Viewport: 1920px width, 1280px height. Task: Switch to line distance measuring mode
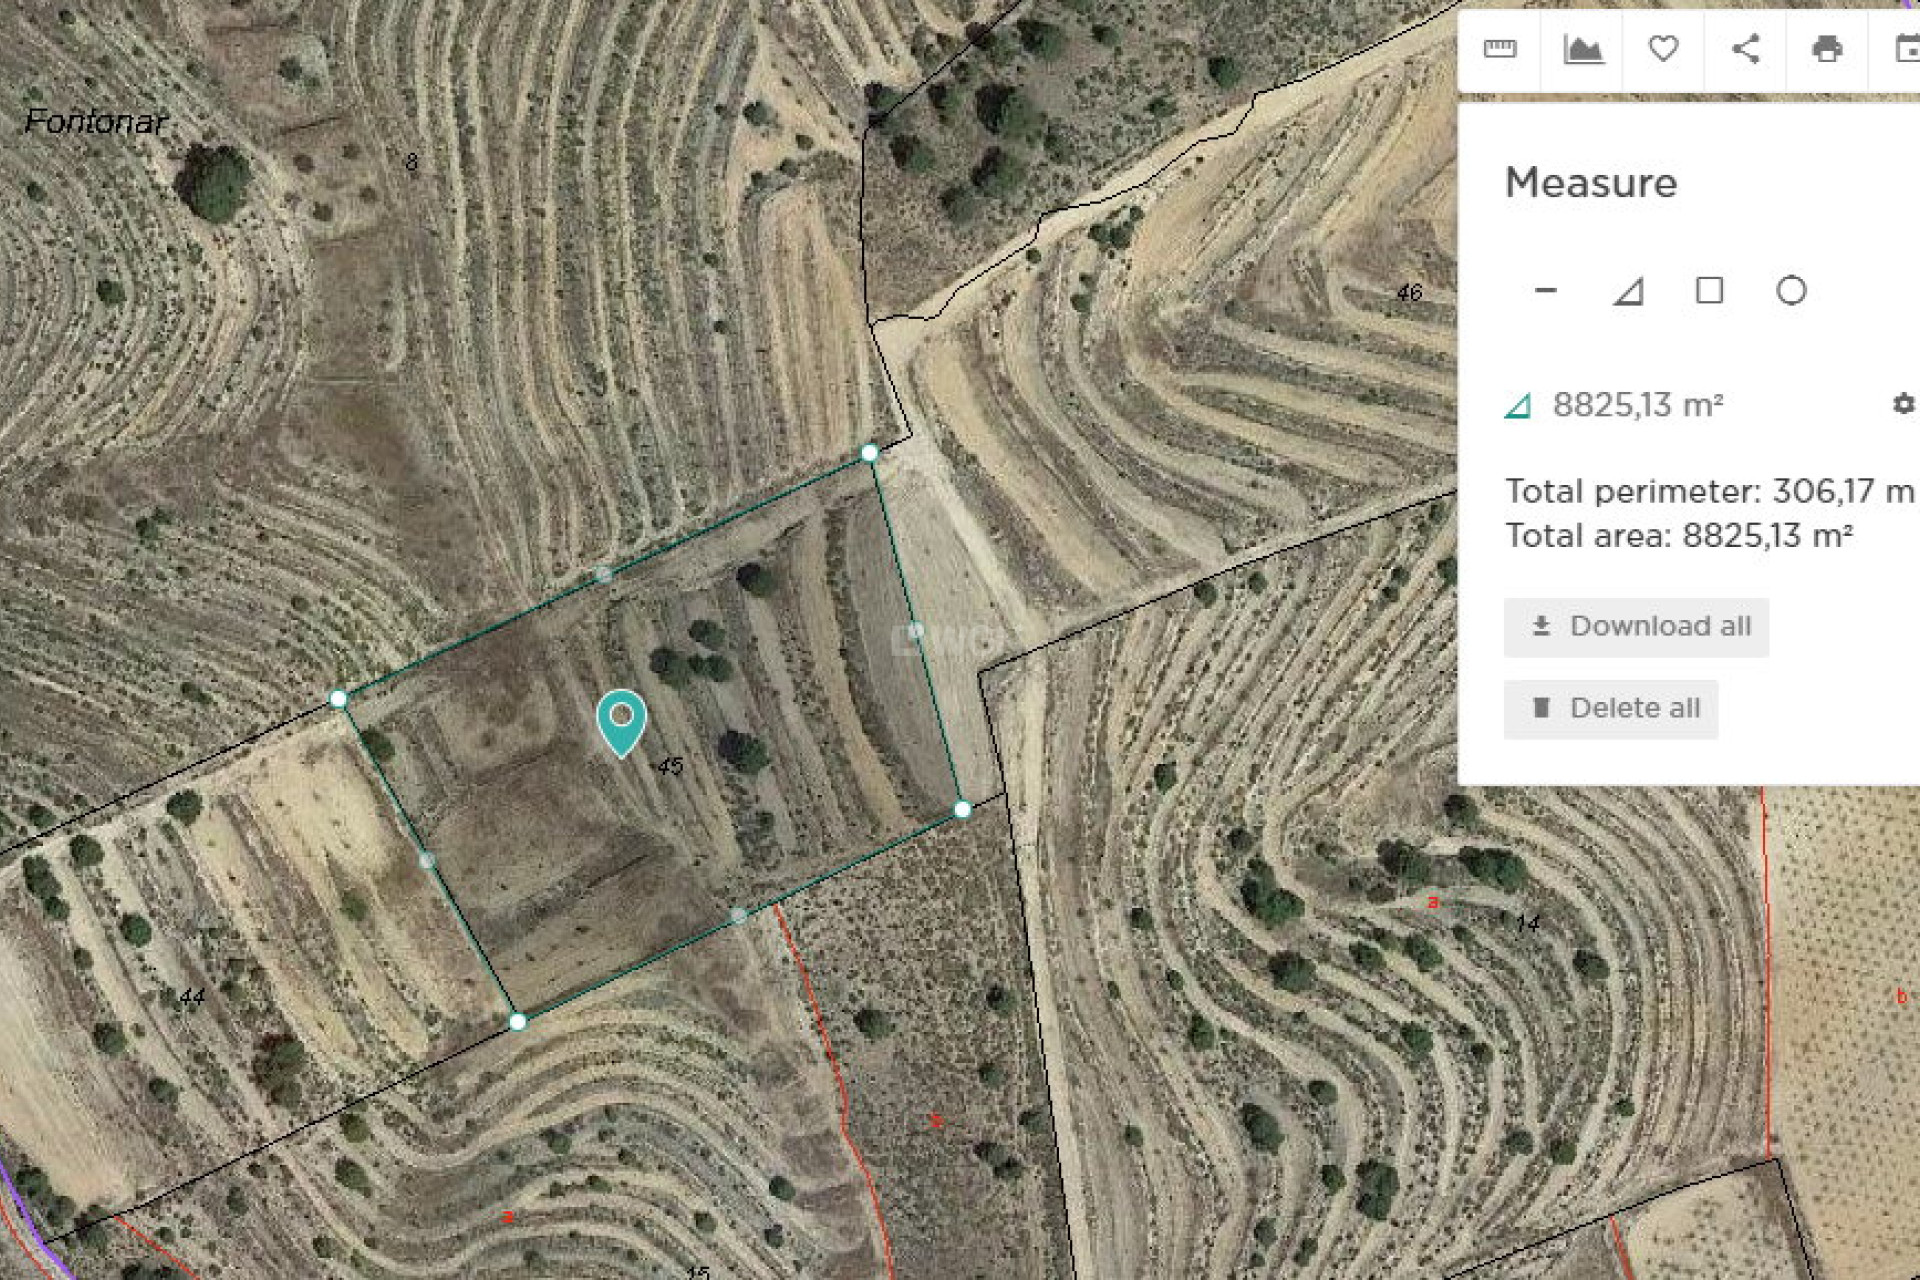(1546, 291)
